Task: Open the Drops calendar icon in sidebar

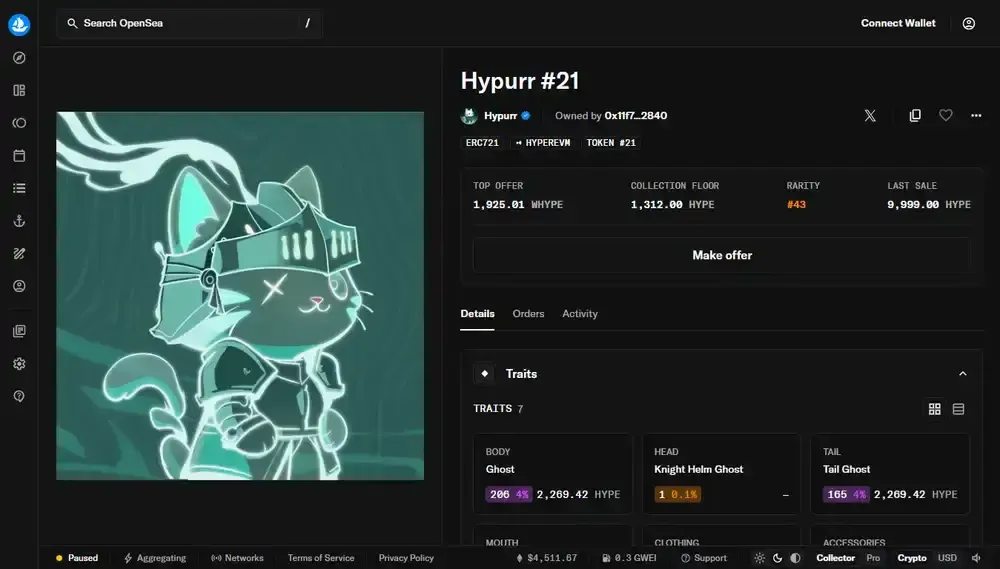Action: click(19, 156)
